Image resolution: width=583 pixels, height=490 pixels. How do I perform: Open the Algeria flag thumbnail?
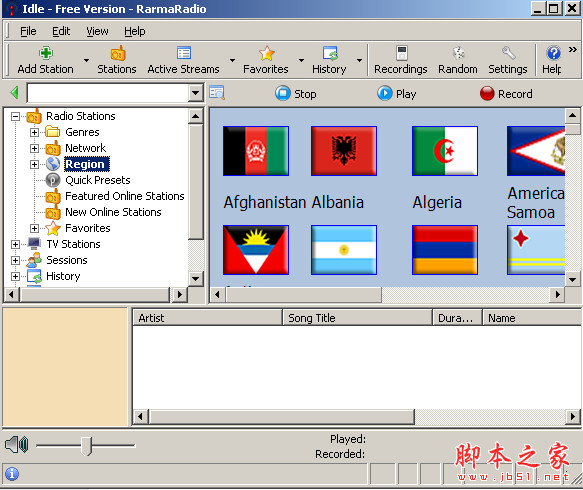[x=445, y=151]
